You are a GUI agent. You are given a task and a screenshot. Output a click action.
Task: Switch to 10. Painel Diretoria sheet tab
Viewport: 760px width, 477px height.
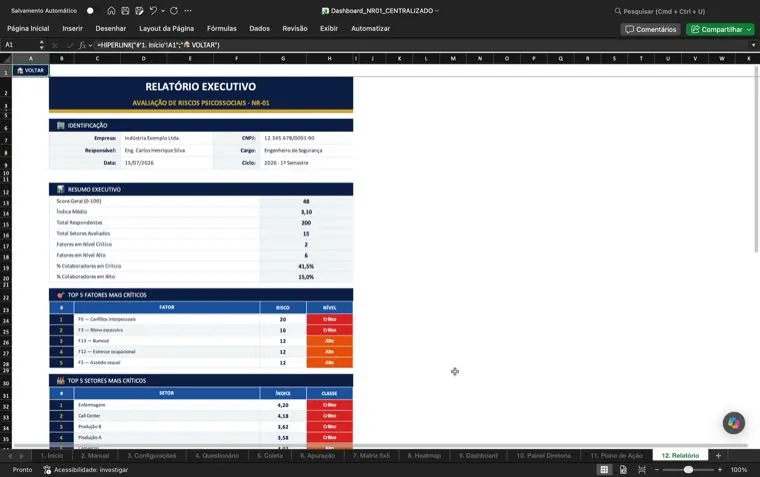coord(543,456)
